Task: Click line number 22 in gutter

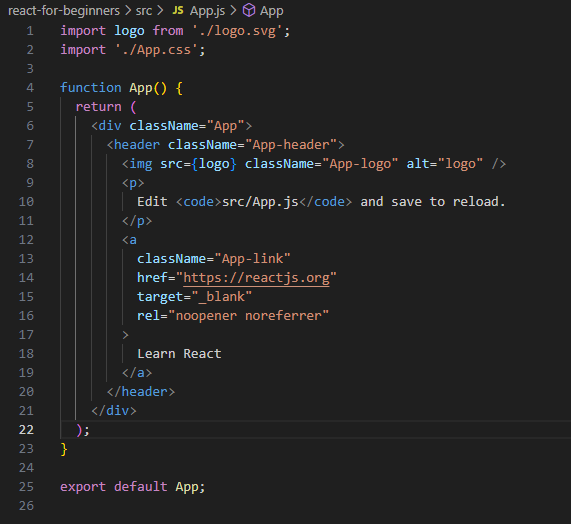Action: click(26, 430)
